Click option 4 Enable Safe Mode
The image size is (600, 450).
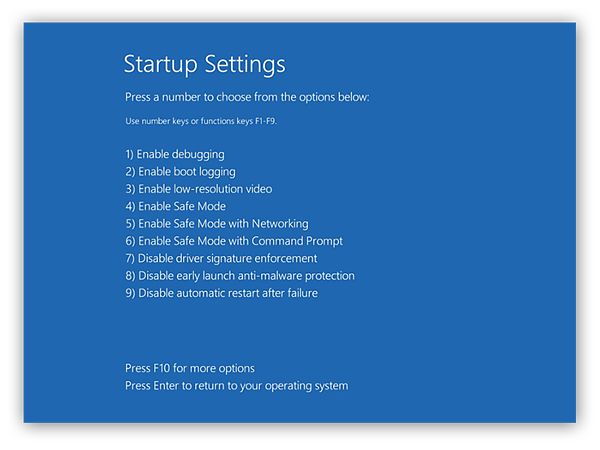pos(175,206)
